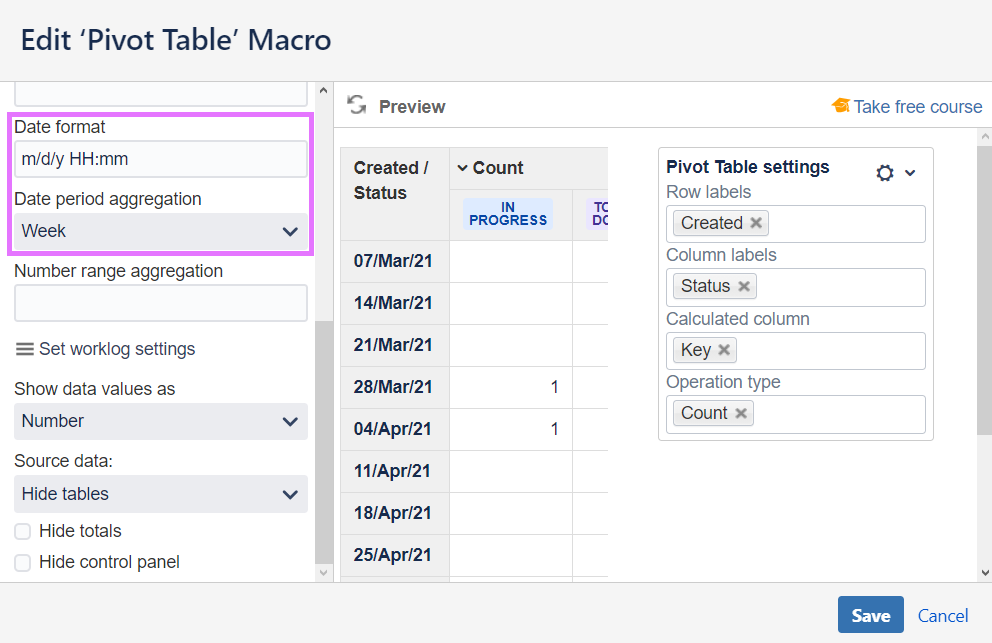
Task: Remove the Created row label tag
Action: click(x=756, y=223)
